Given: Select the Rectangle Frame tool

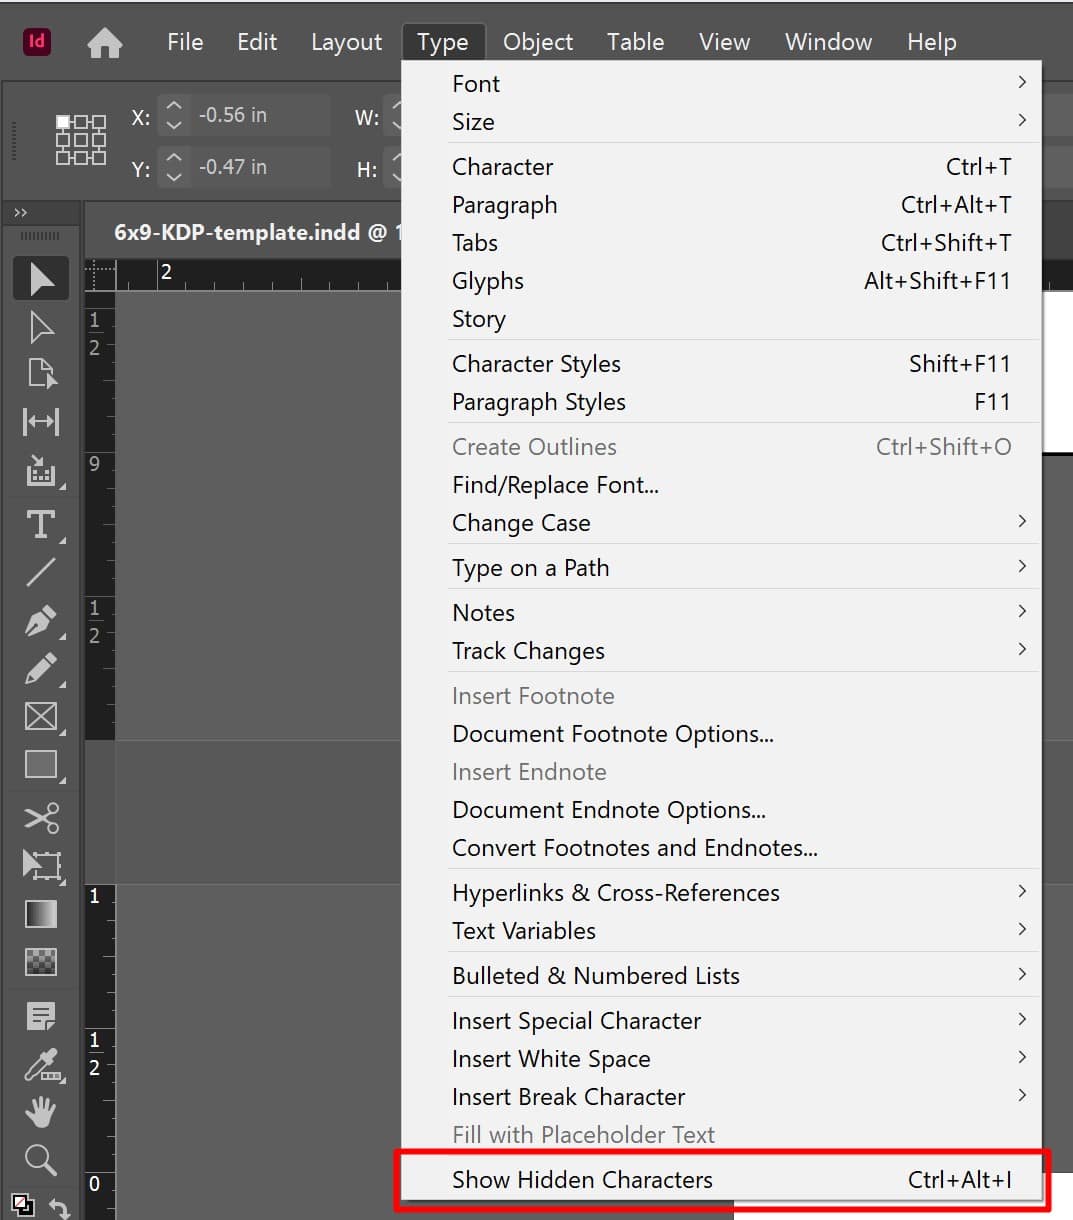Looking at the screenshot, I should 40,716.
